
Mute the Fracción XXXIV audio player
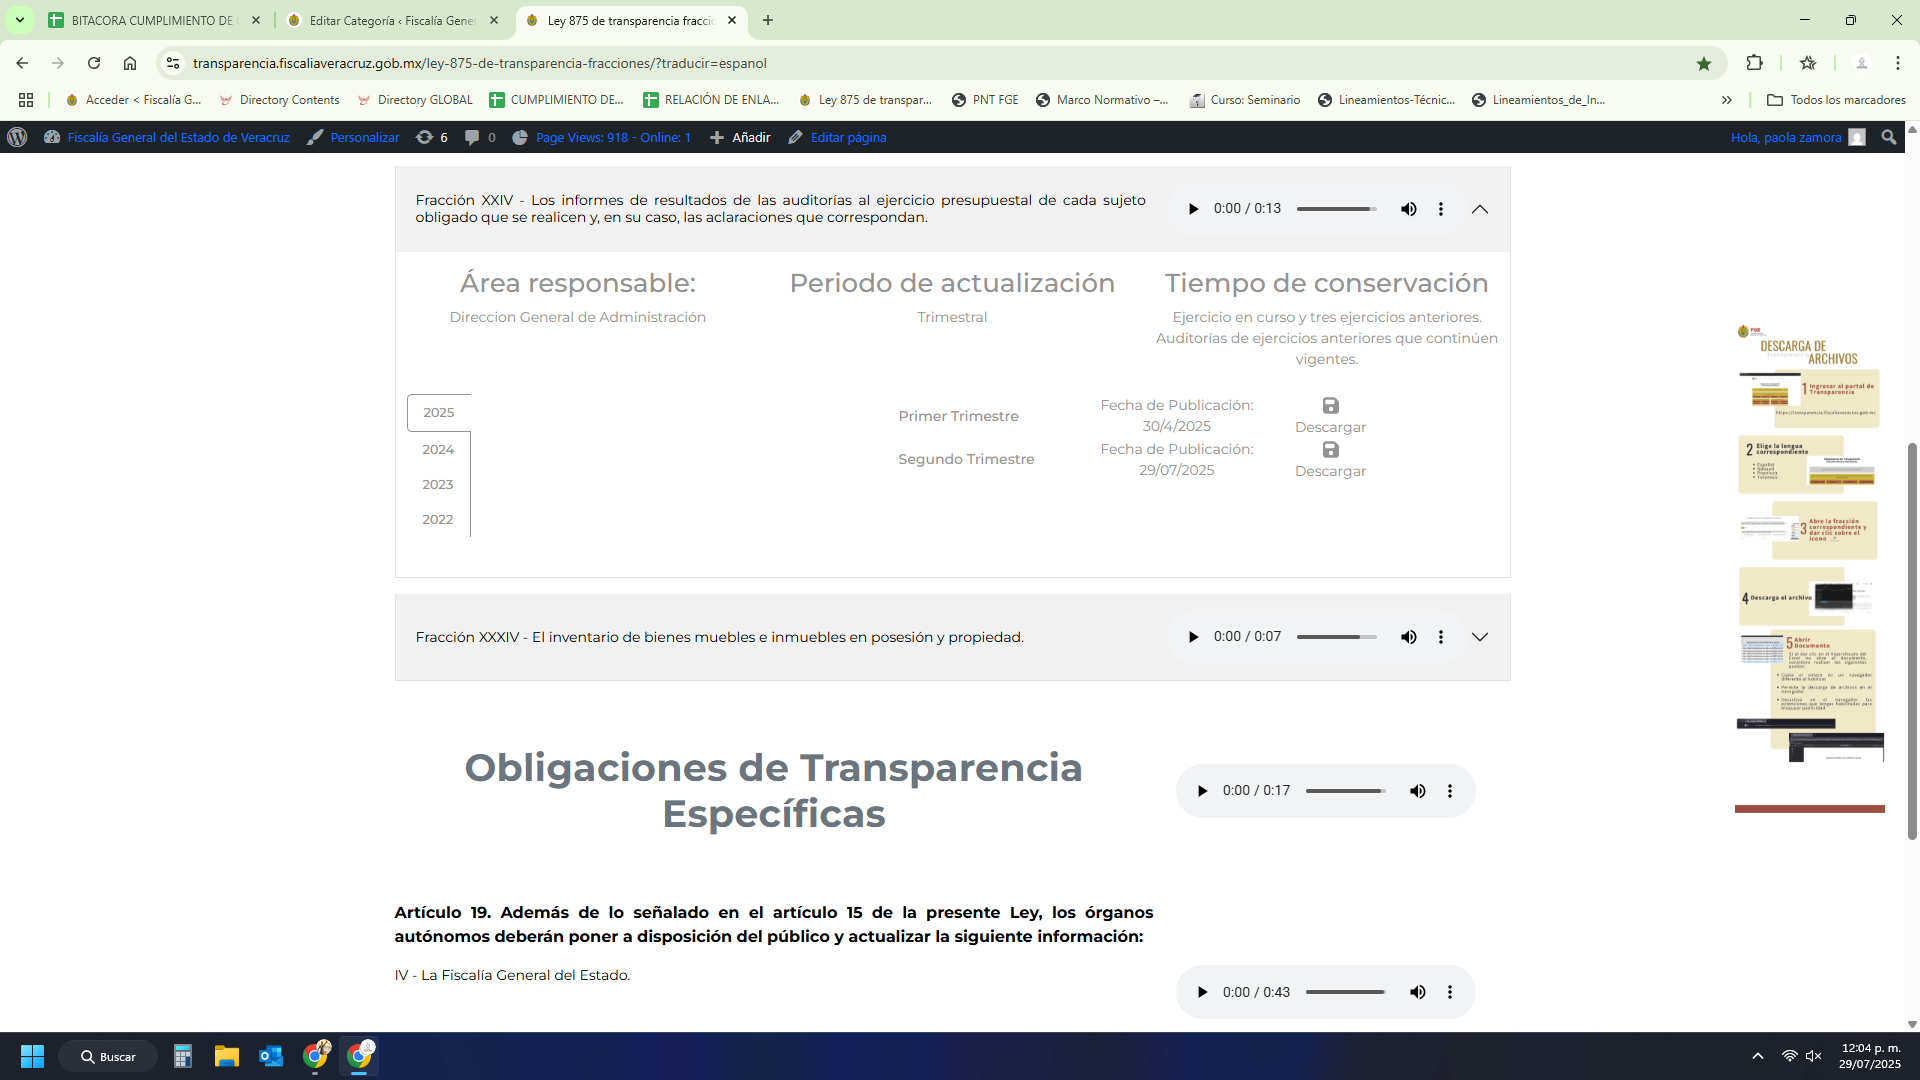(x=1408, y=637)
